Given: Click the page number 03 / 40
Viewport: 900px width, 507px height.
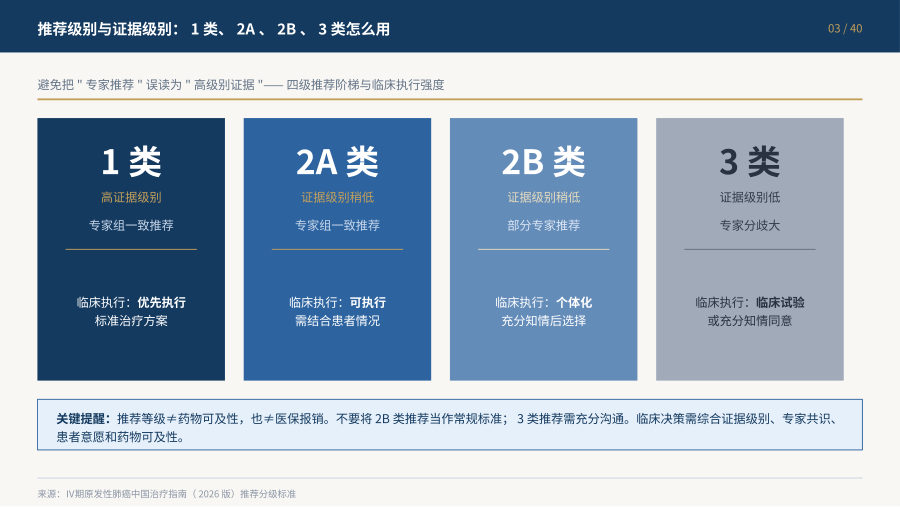Looking at the screenshot, I should pos(845,29).
